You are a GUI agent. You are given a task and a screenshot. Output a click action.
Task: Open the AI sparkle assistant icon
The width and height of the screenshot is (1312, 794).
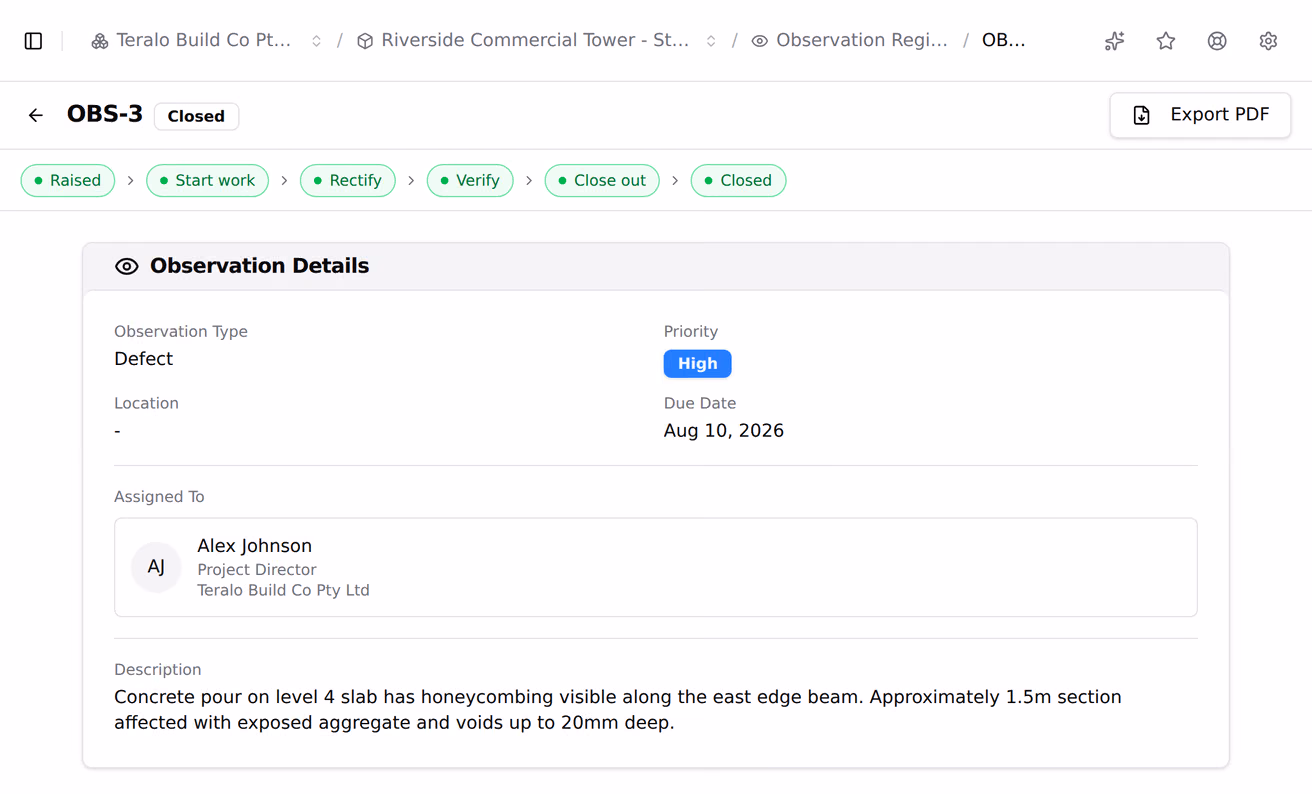[x=1115, y=41]
